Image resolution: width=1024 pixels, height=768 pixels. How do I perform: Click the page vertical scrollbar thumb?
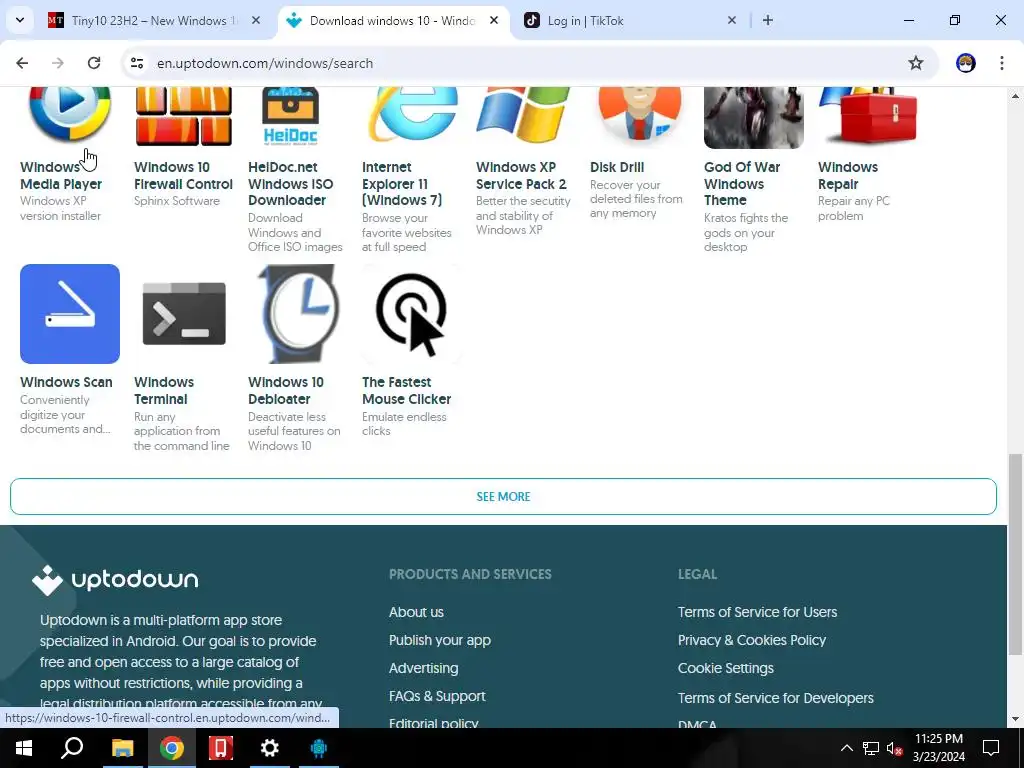(x=1014, y=554)
